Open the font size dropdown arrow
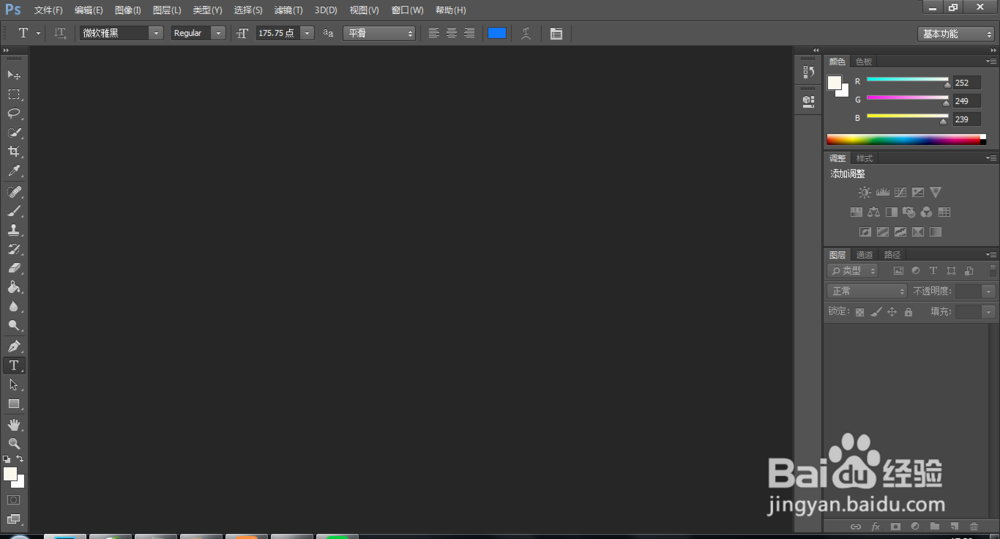1000x539 pixels. 307,33
